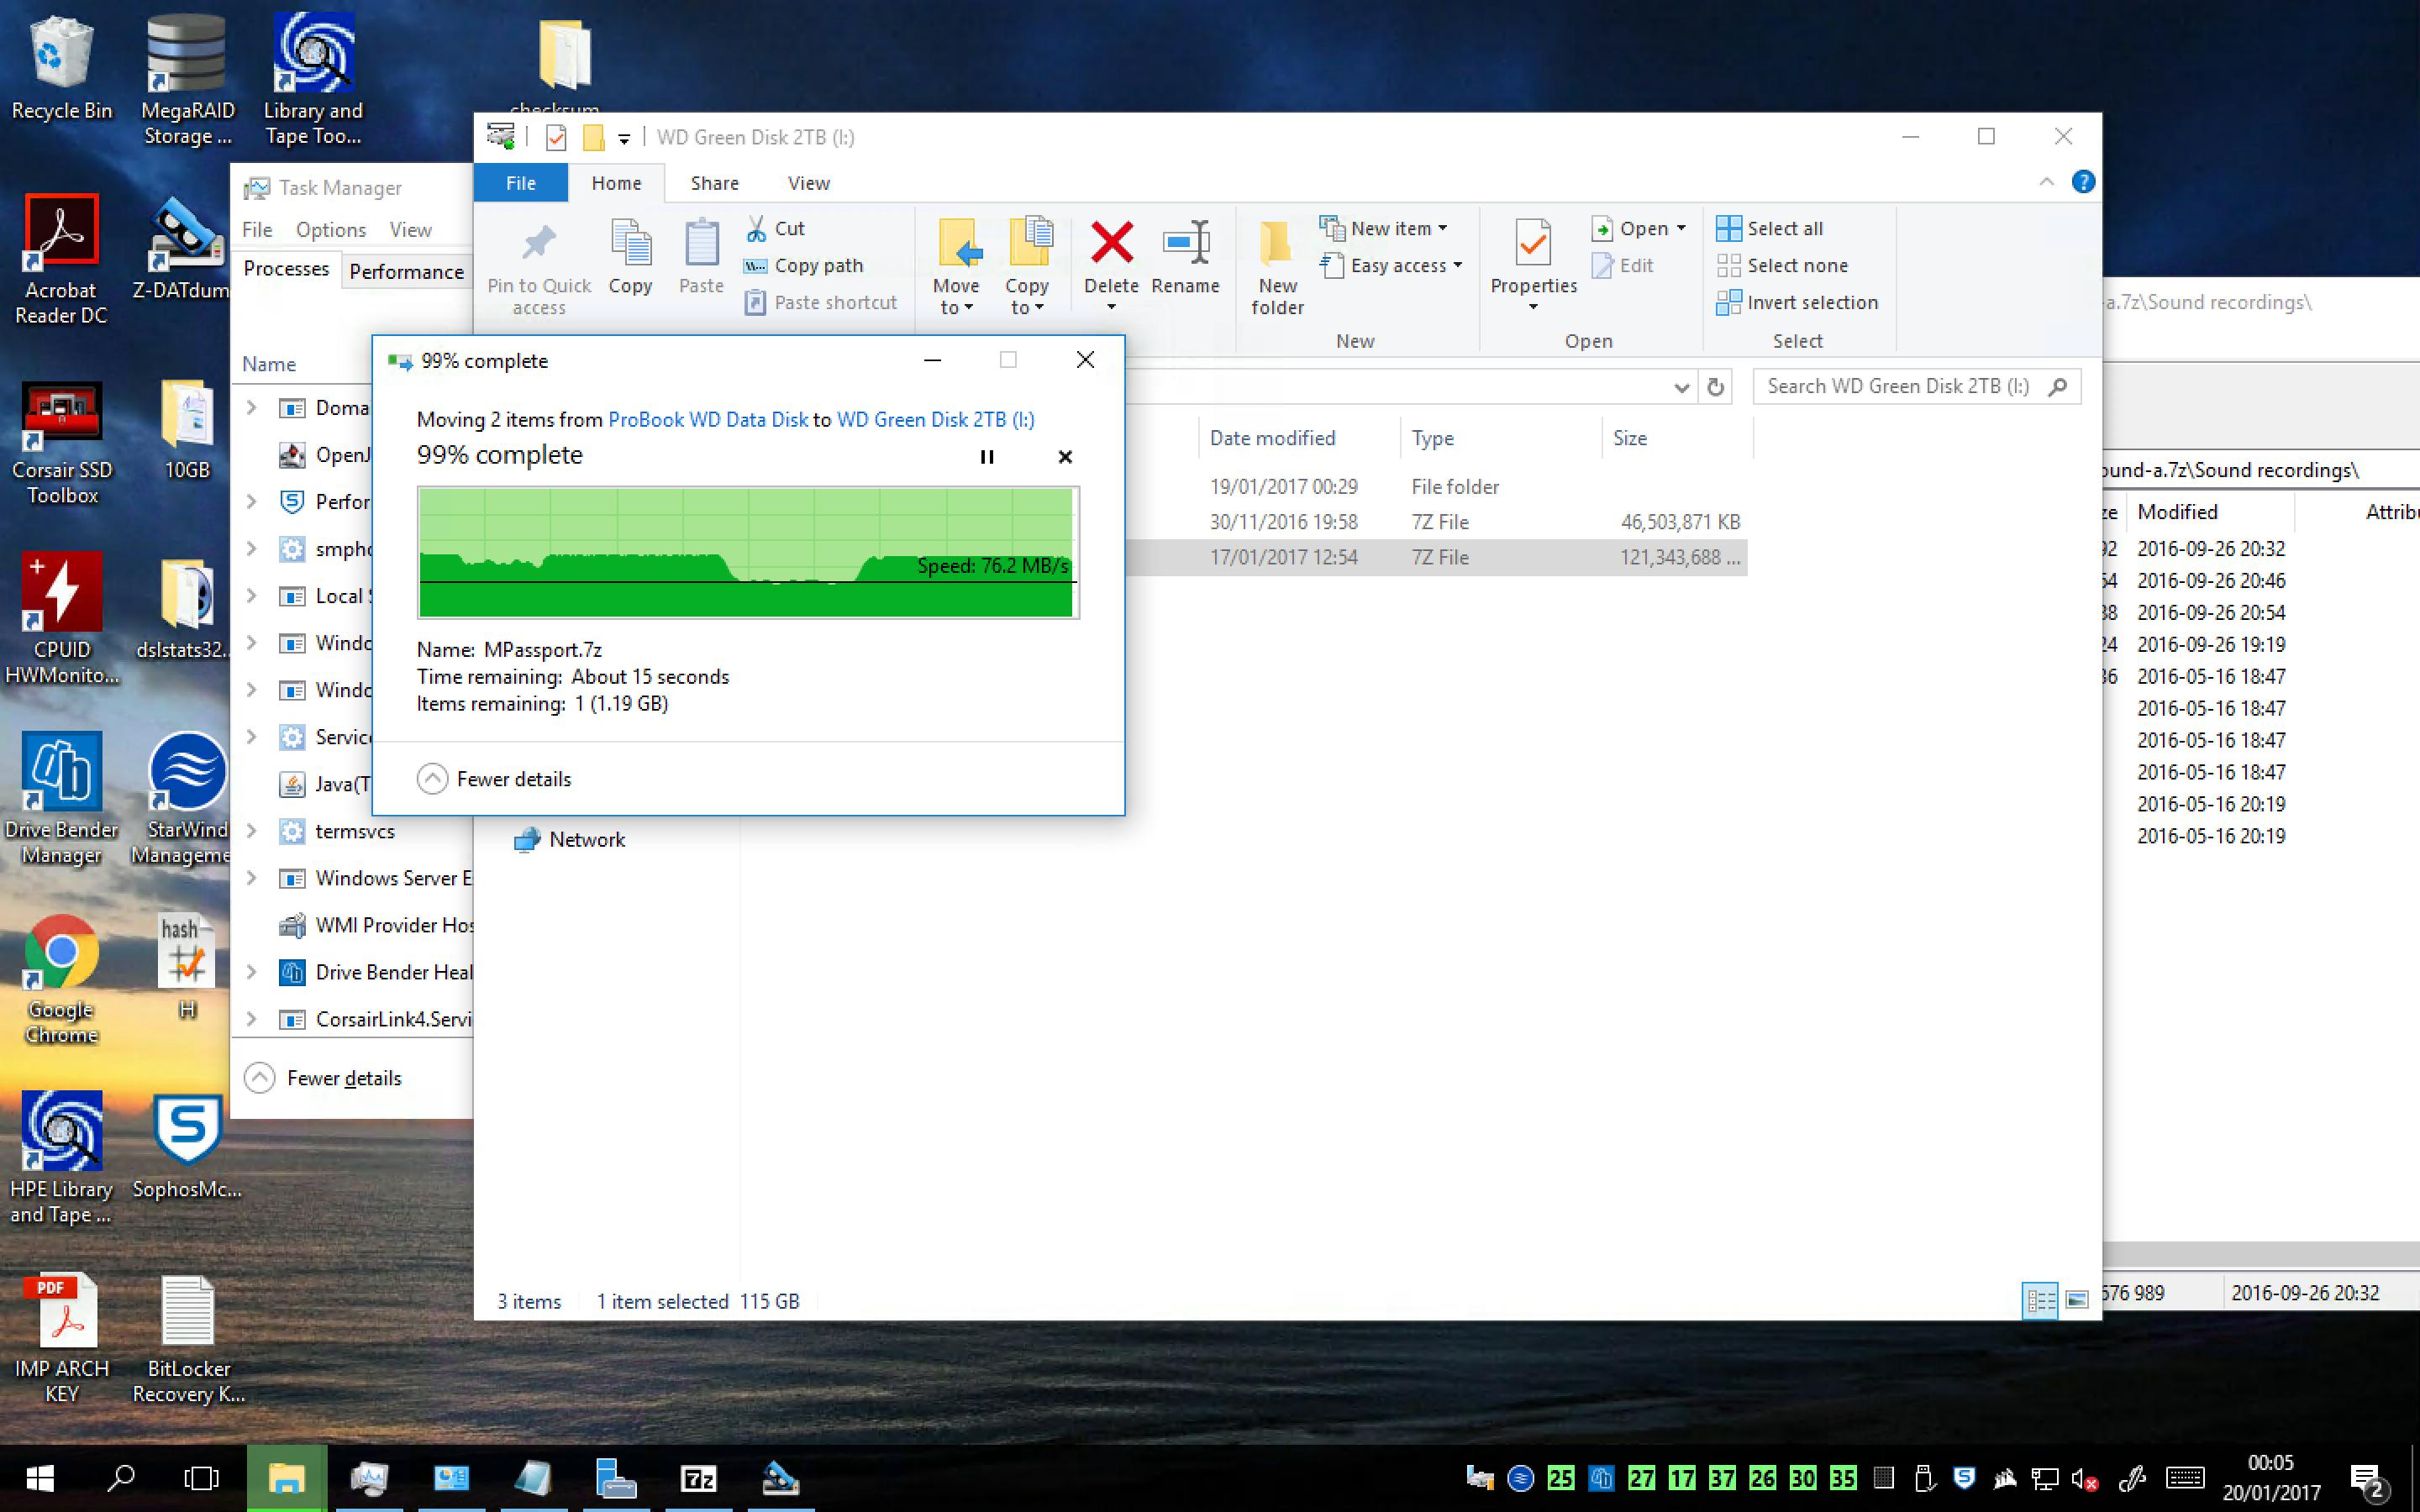Click the transfer speed graph

pyautogui.click(x=748, y=552)
